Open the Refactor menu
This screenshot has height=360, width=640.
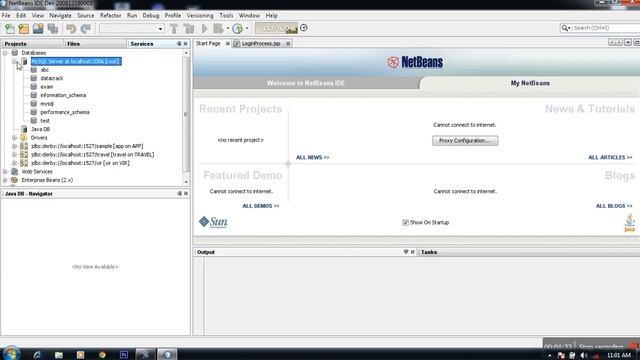coord(110,16)
